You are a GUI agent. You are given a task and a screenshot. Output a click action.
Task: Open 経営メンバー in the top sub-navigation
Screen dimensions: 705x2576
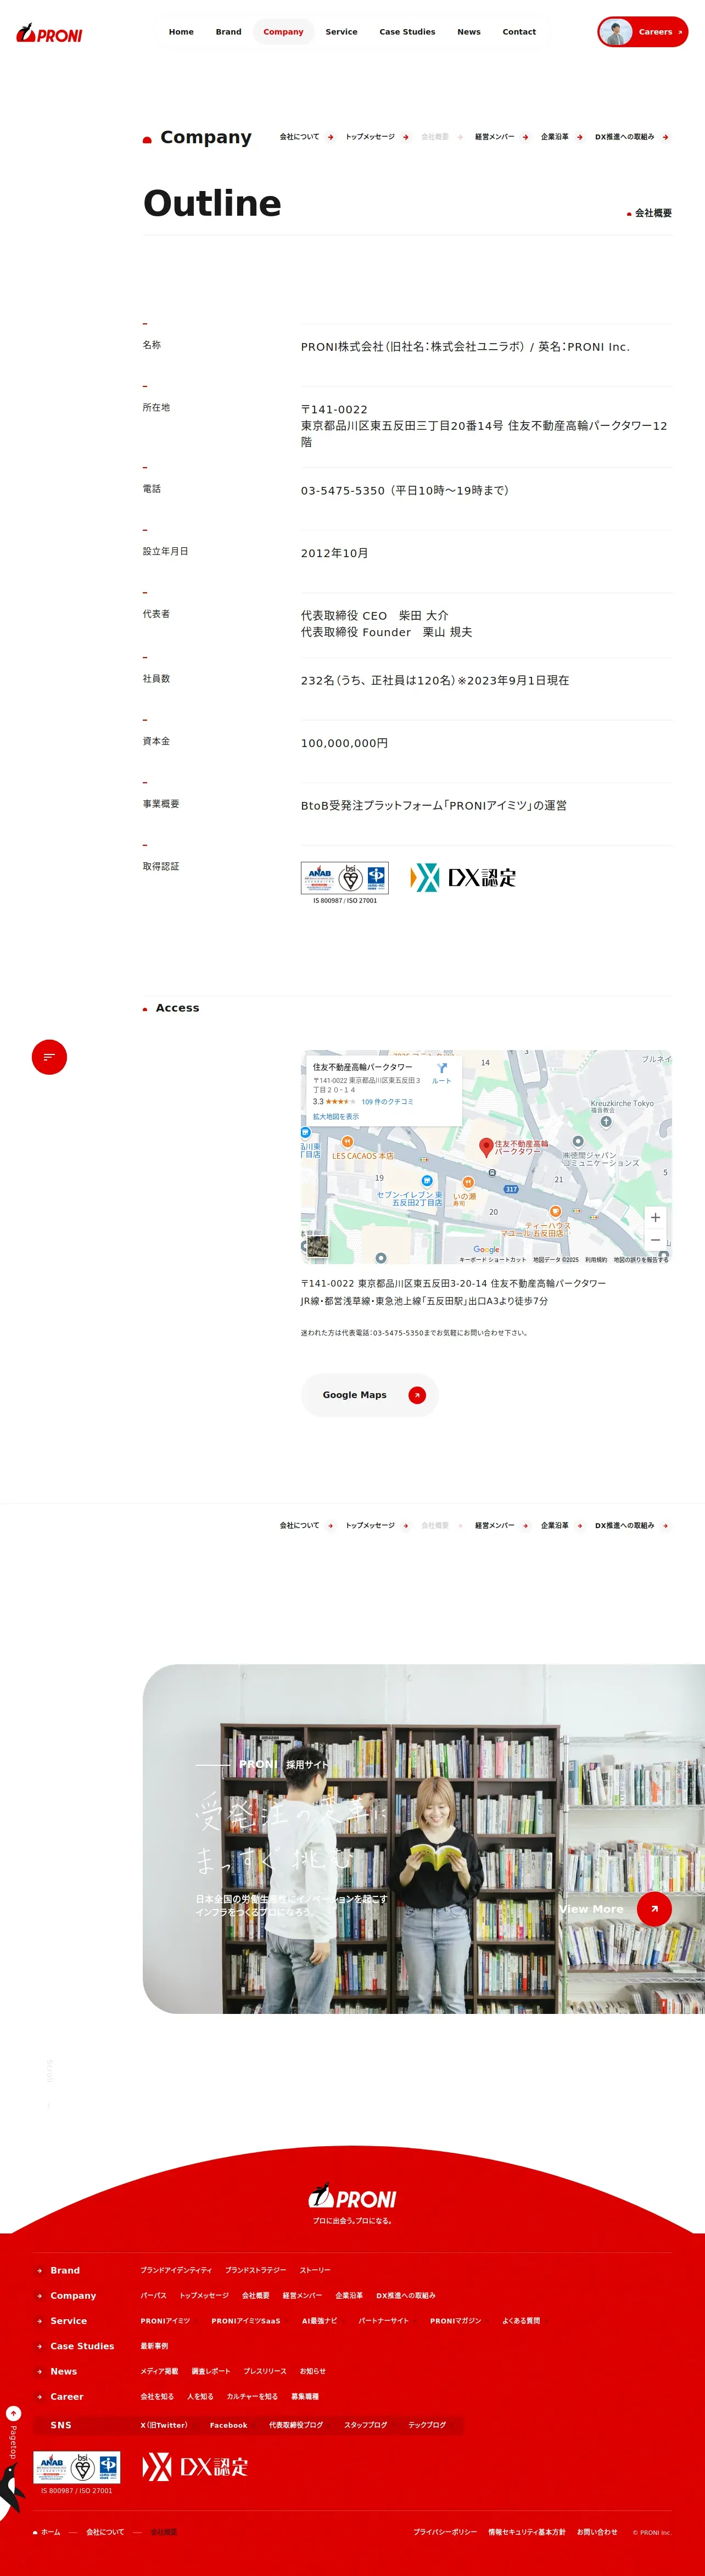tap(502, 137)
